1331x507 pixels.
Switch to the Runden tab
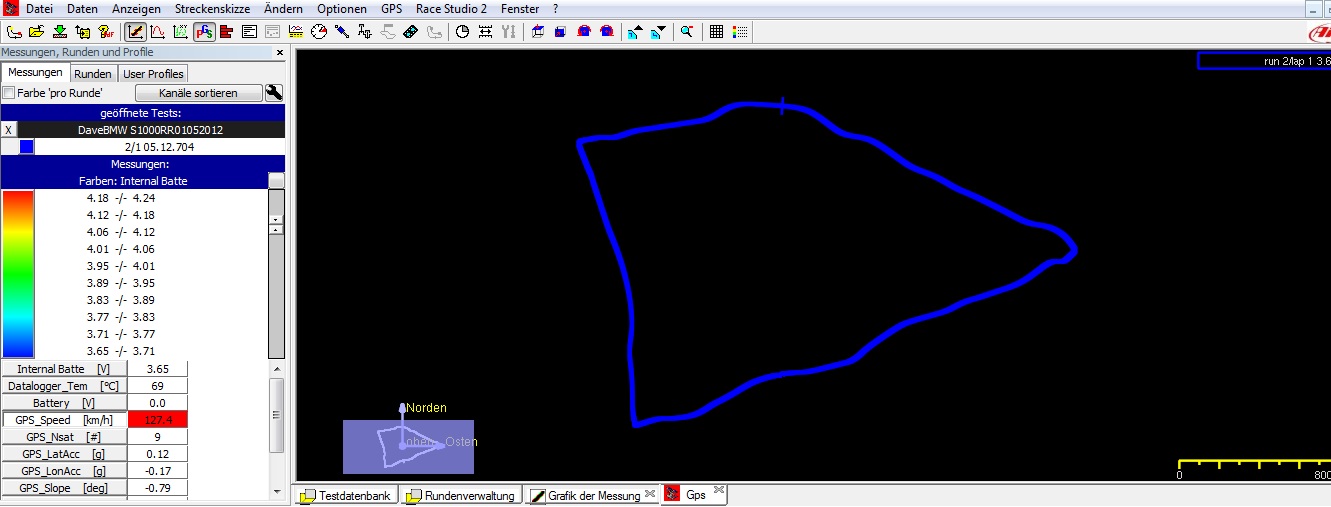(93, 74)
